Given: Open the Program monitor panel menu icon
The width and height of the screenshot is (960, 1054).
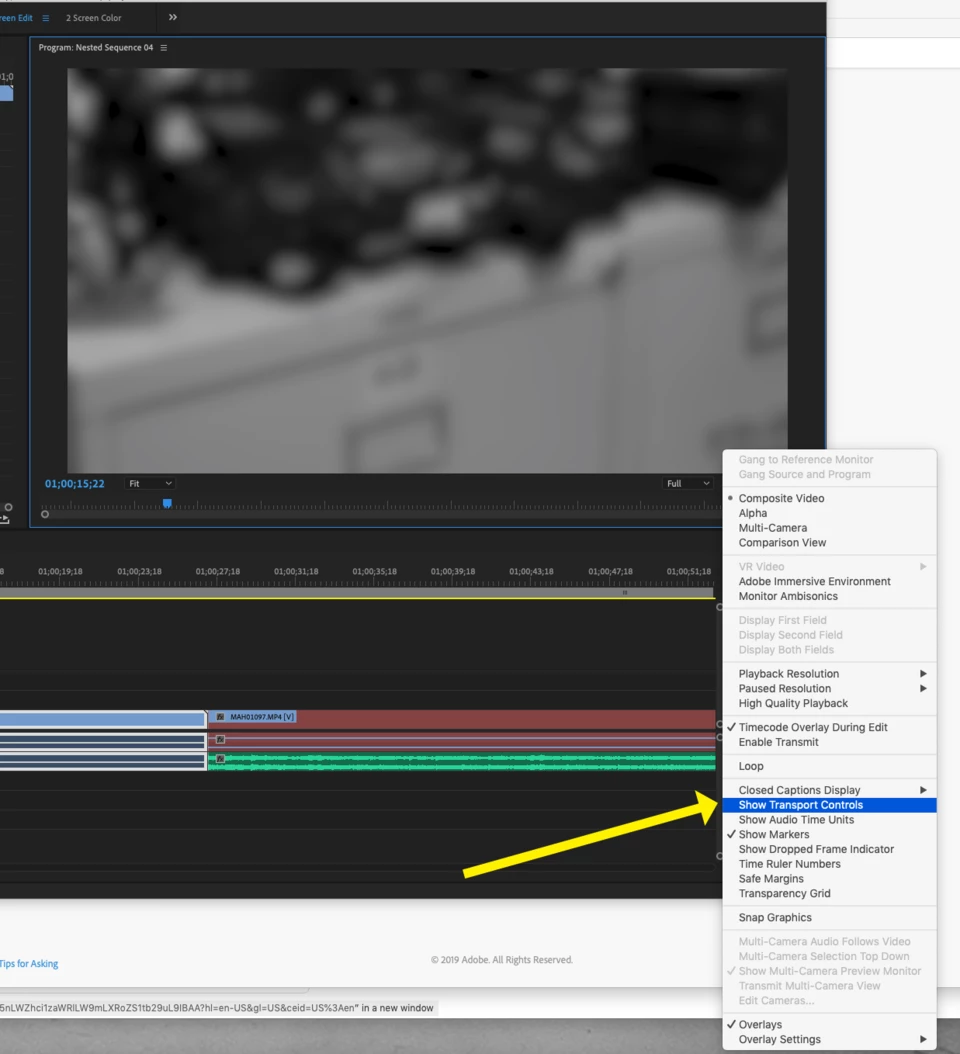Looking at the screenshot, I should tap(163, 48).
